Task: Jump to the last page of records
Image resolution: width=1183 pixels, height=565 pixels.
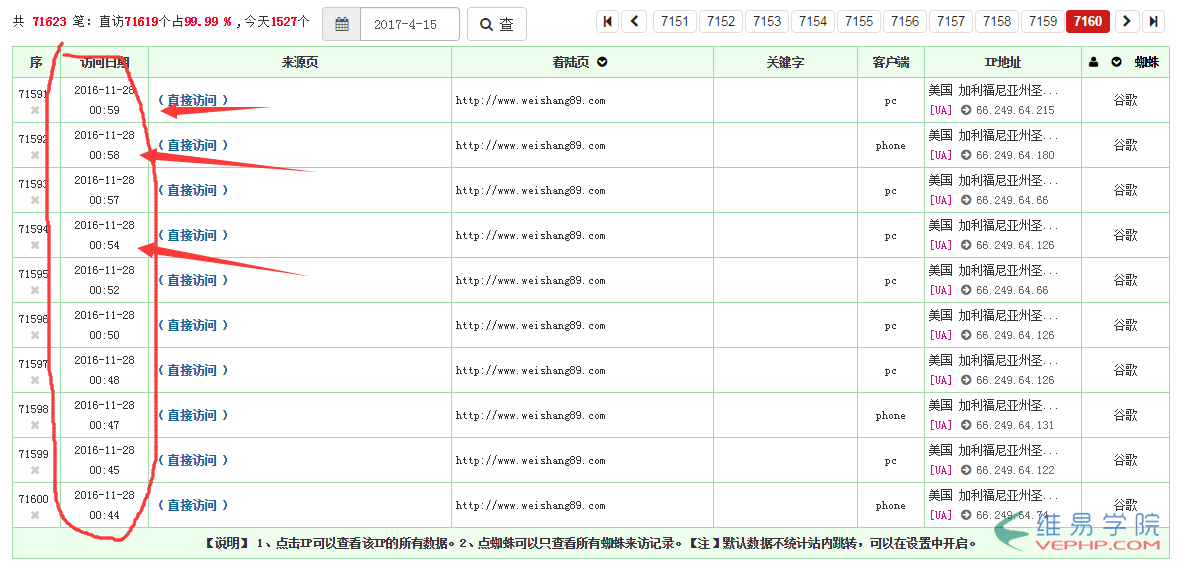Action: [1153, 21]
